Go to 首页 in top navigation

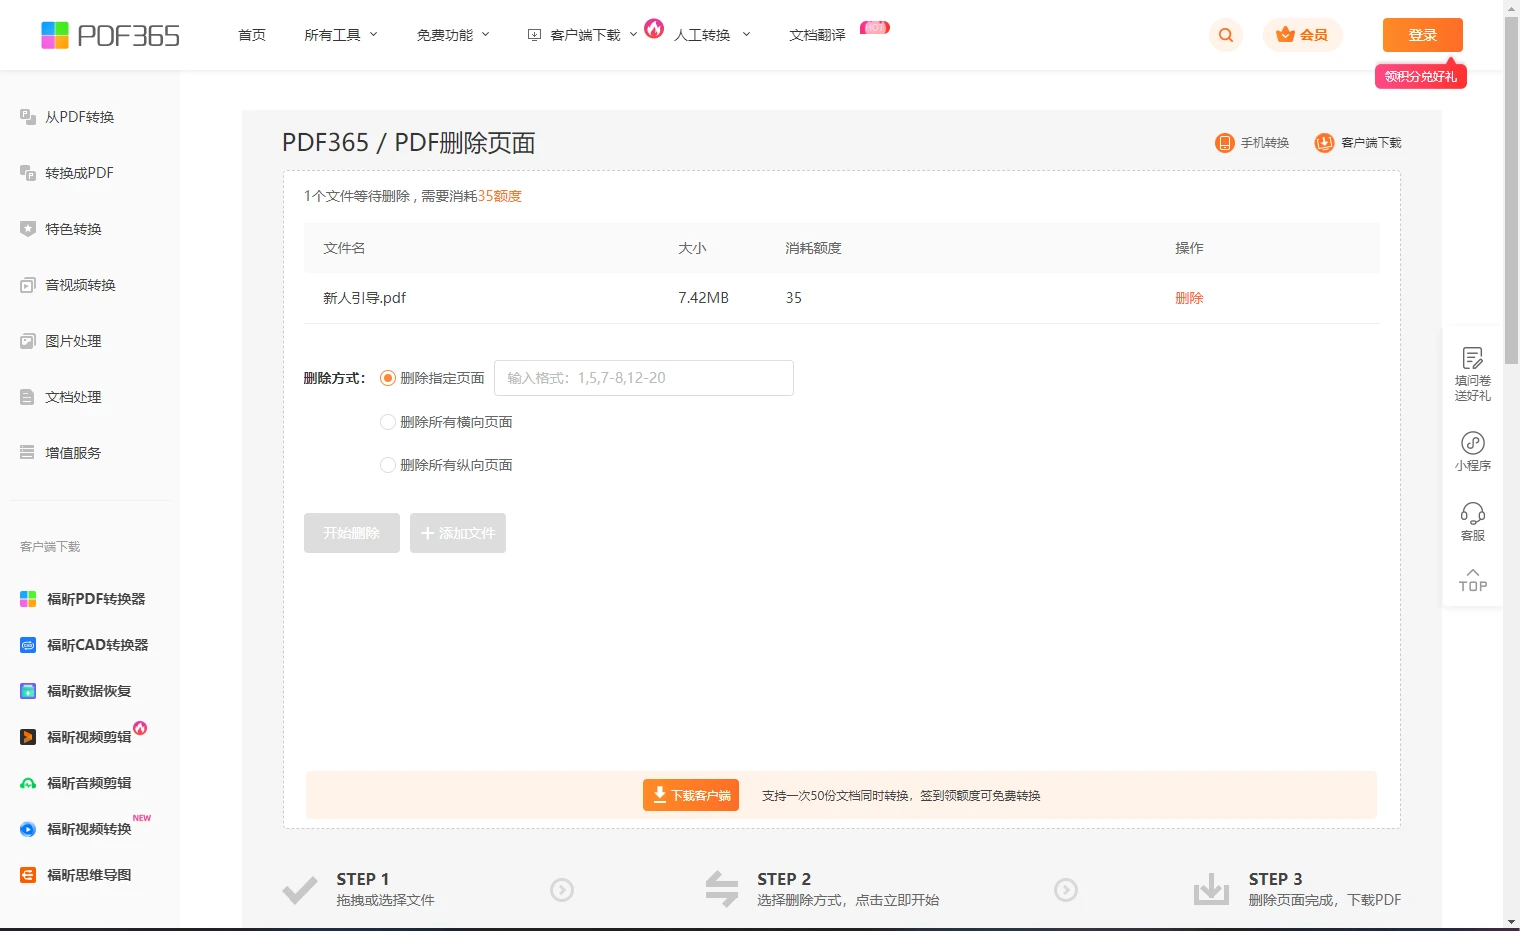pyautogui.click(x=252, y=35)
